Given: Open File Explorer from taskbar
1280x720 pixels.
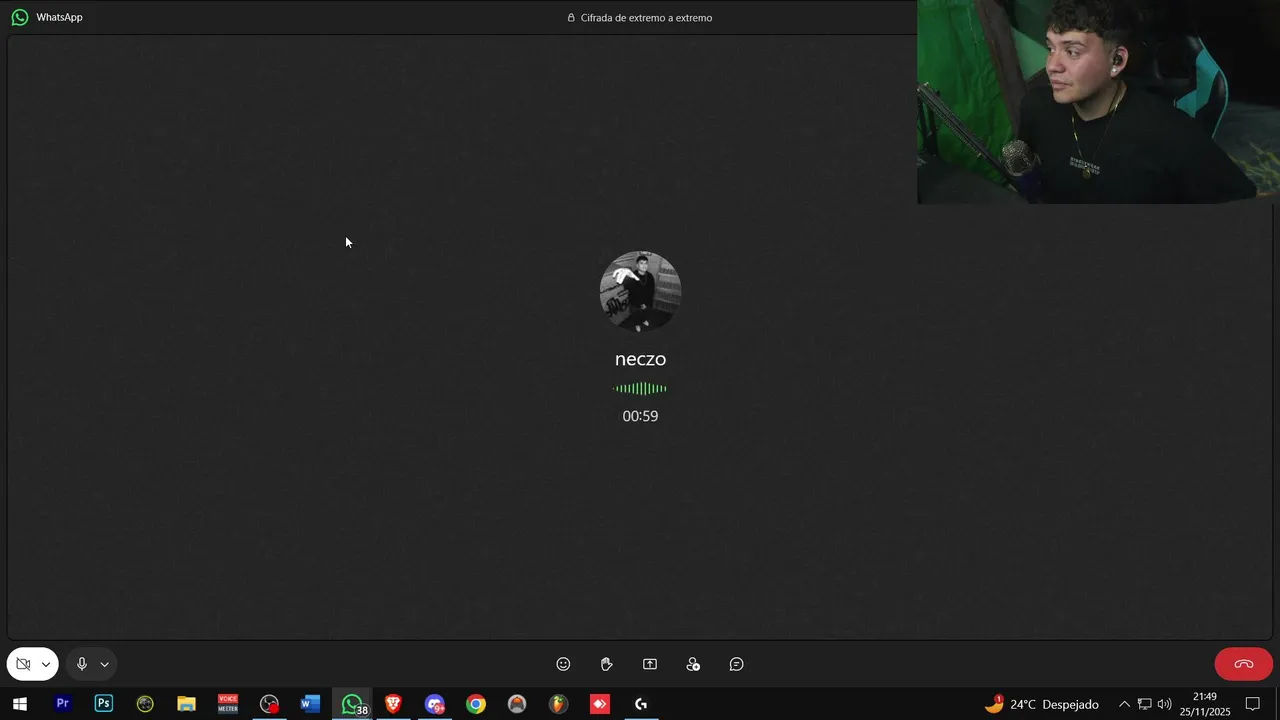Looking at the screenshot, I should coord(186,704).
